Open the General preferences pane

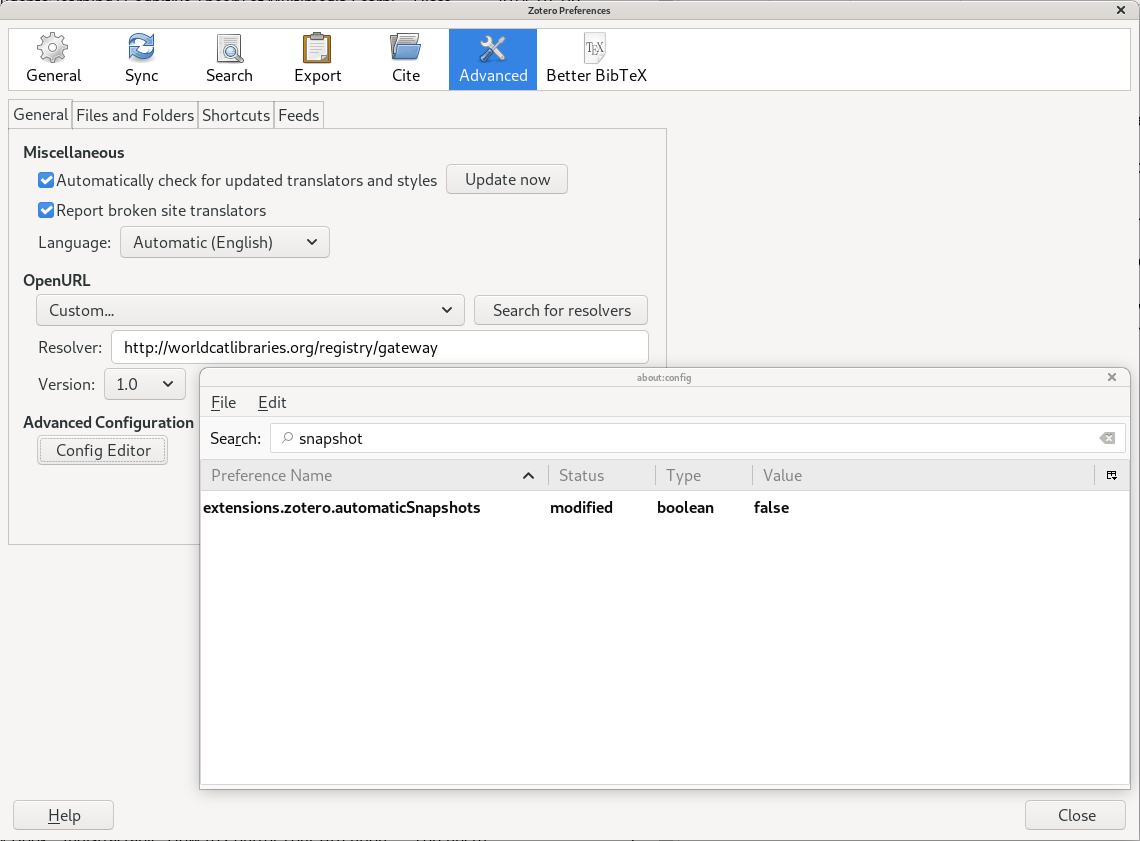(53, 60)
